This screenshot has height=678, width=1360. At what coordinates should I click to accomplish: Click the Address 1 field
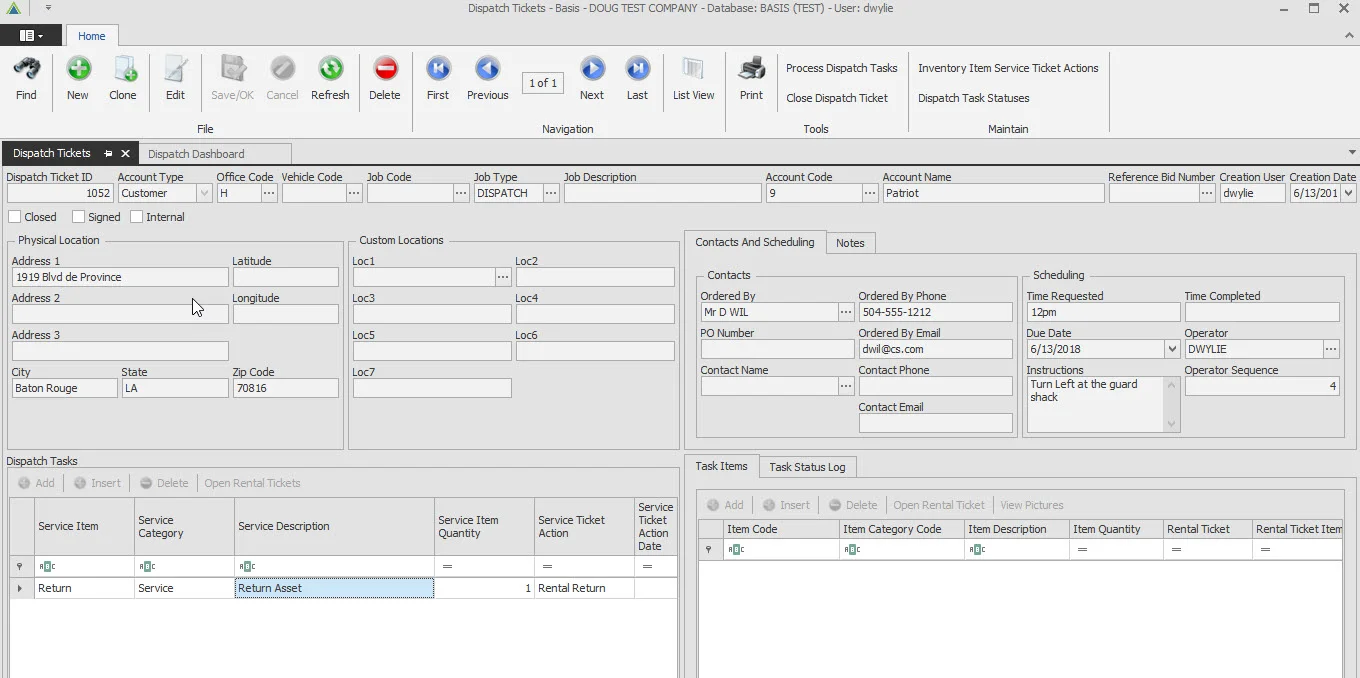tap(120, 277)
